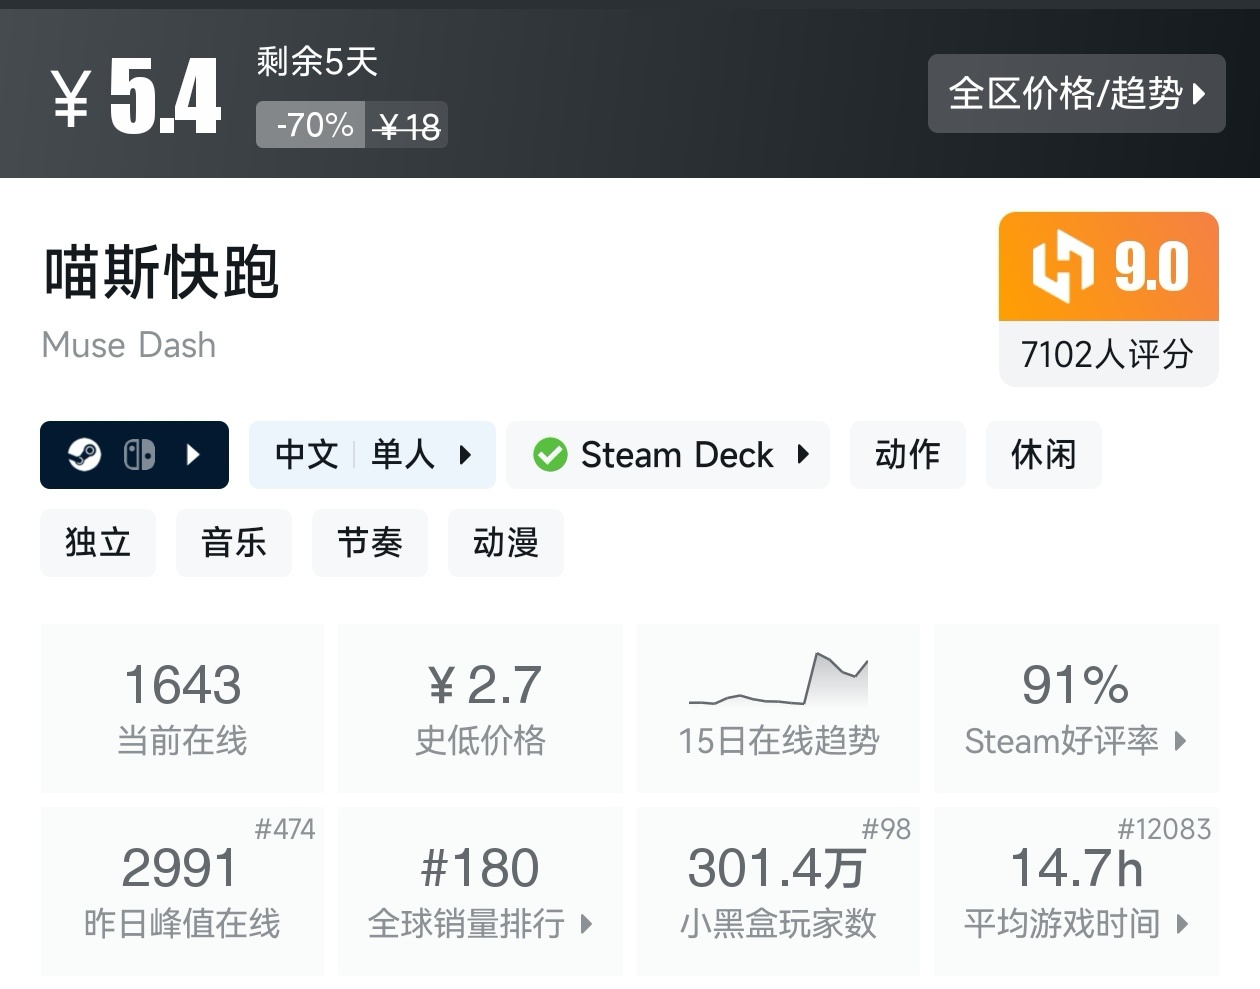
Task: Select the 音乐 genre tag
Action: click(x=234, y=543)
